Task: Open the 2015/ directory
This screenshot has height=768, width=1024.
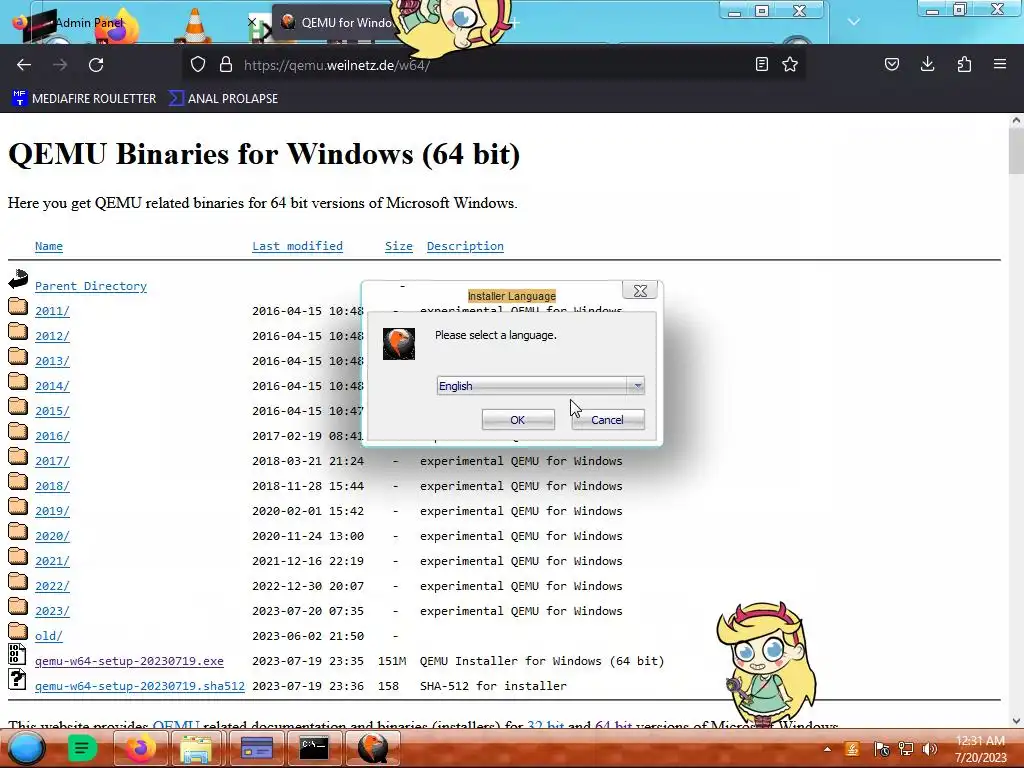Action: tap(52, 411)
